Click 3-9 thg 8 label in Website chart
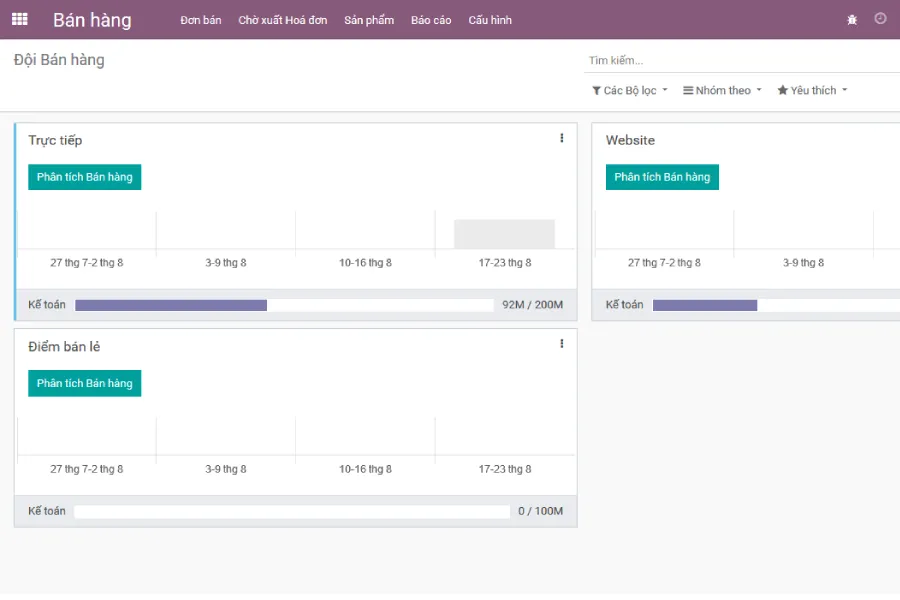The height and width of the screenshot is (600, 900). (803, 263)
